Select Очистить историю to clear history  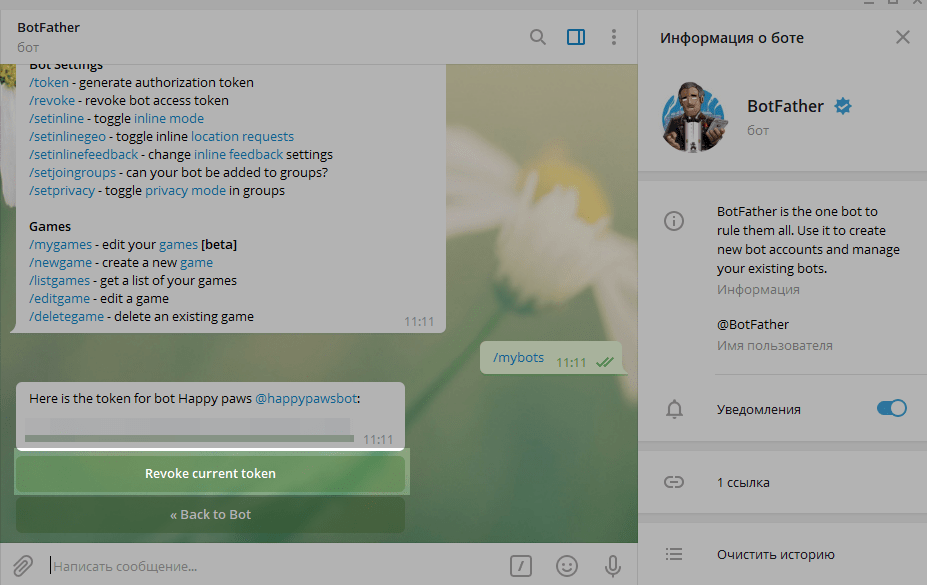(775, 554)
